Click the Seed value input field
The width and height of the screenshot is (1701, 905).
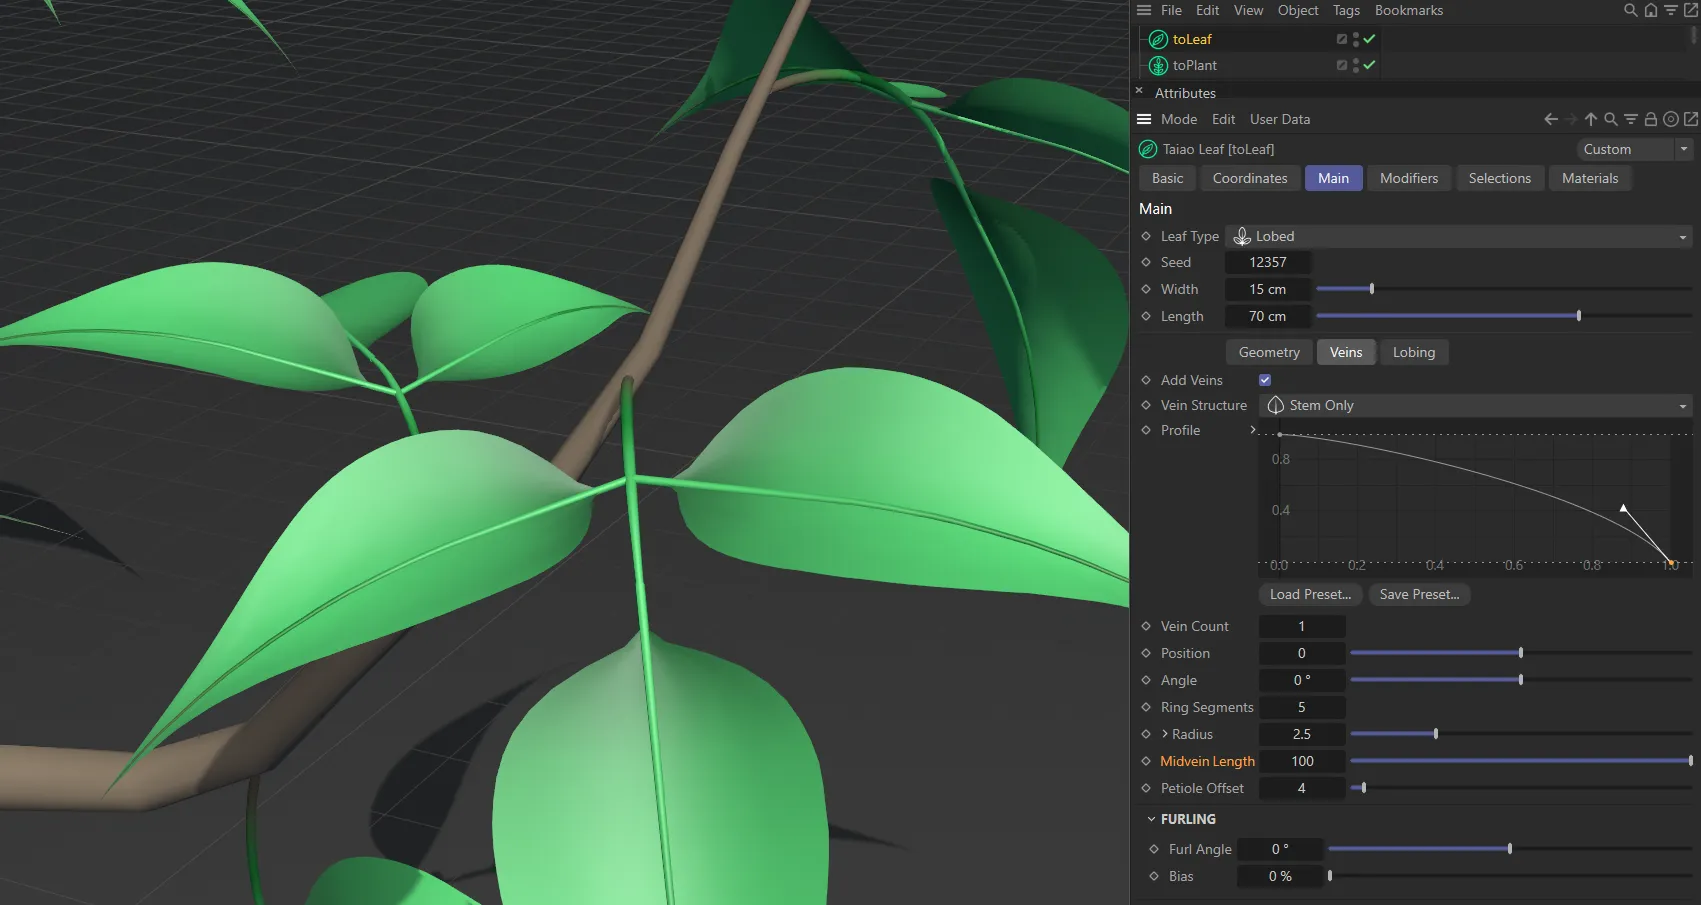[1268, 262]
